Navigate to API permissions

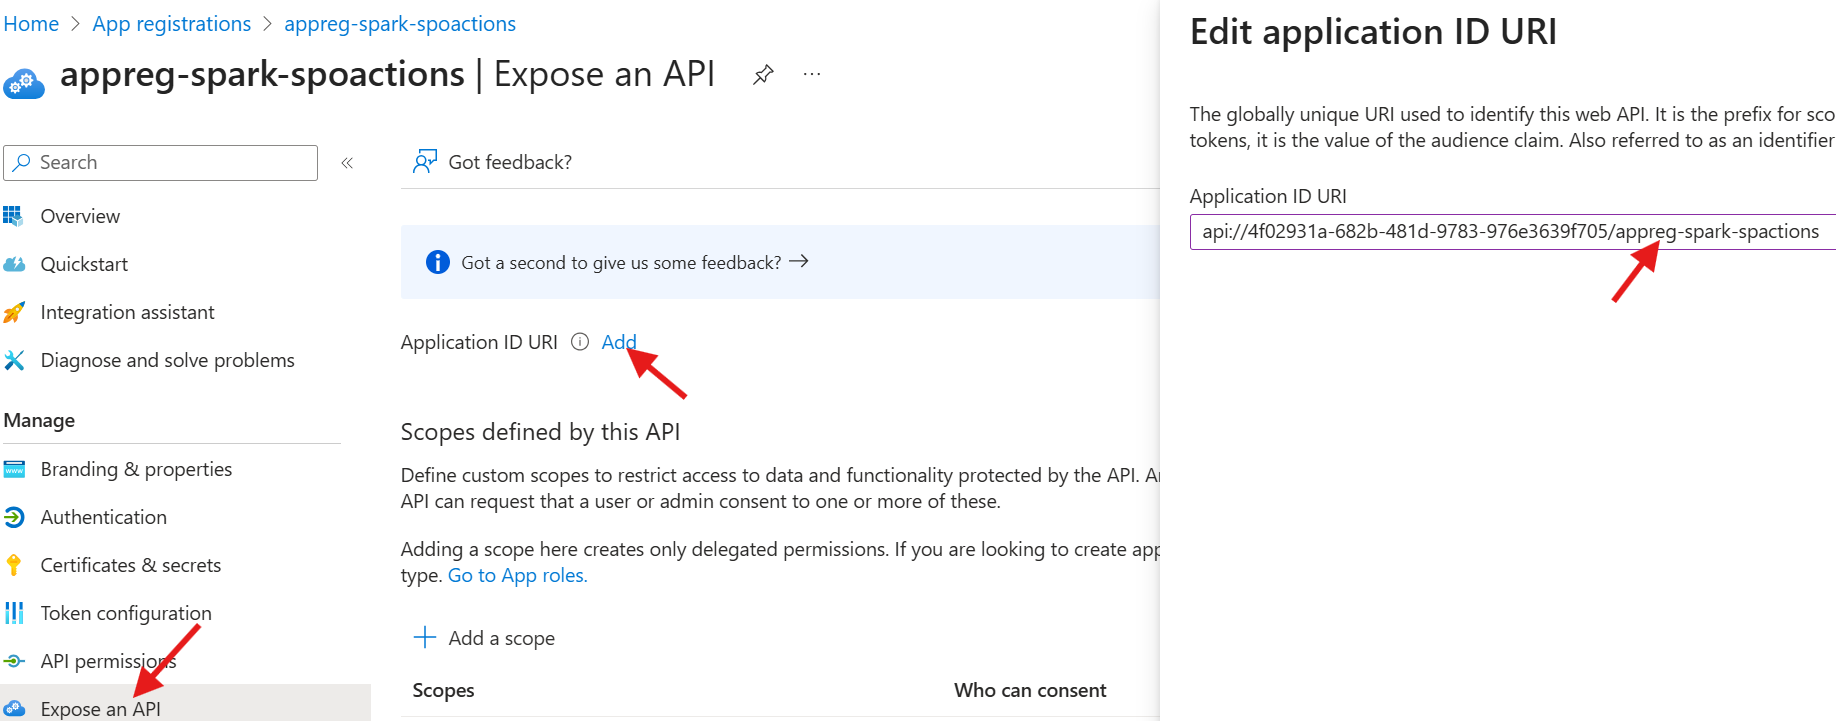pyautogui.click(x=108, y=661)
